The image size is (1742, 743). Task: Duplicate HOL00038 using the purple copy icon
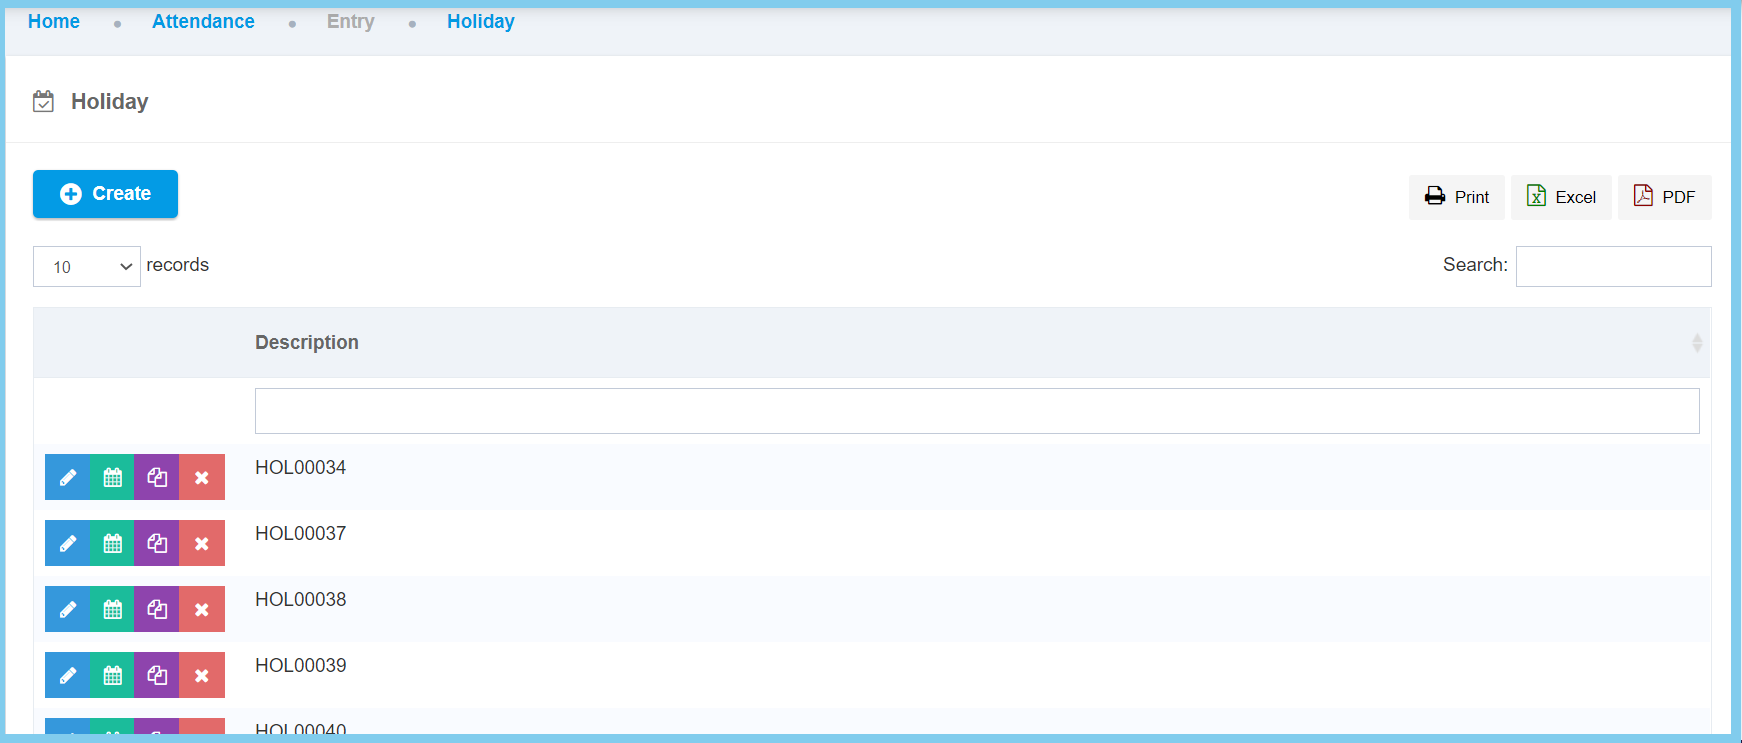tap(157, 609)
